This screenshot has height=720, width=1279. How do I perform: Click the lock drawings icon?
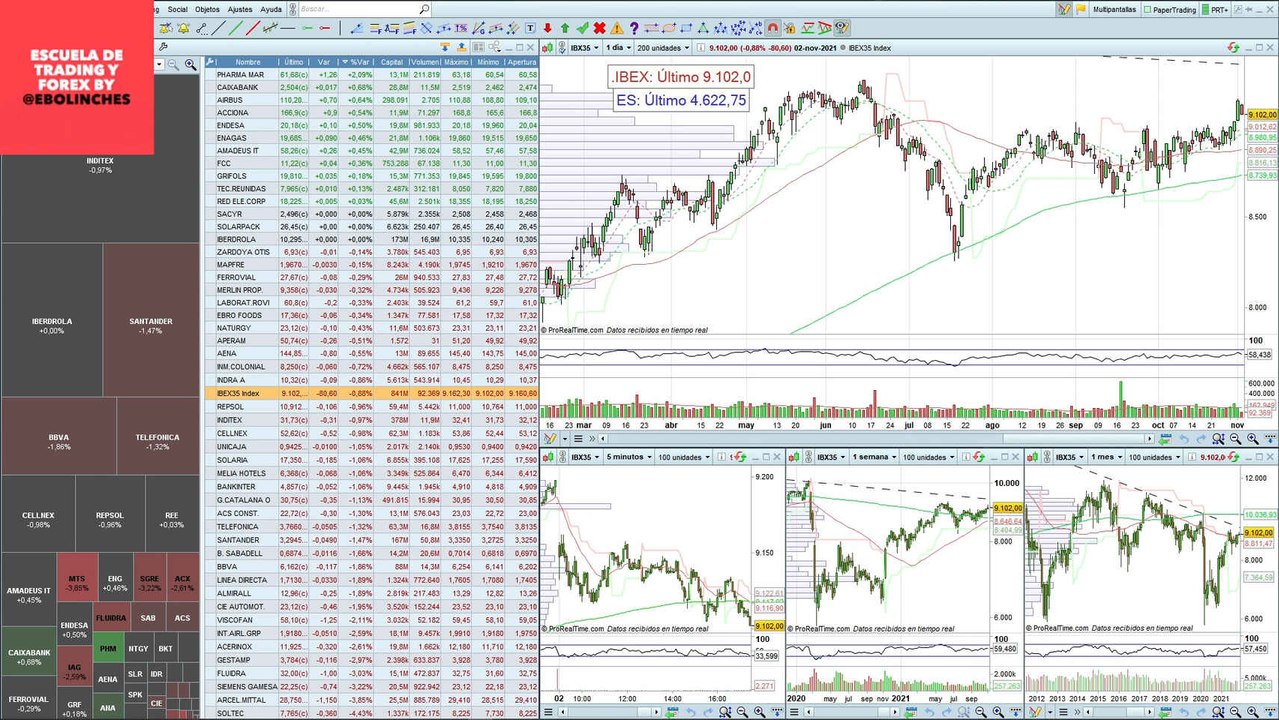[x=789, y=28]
